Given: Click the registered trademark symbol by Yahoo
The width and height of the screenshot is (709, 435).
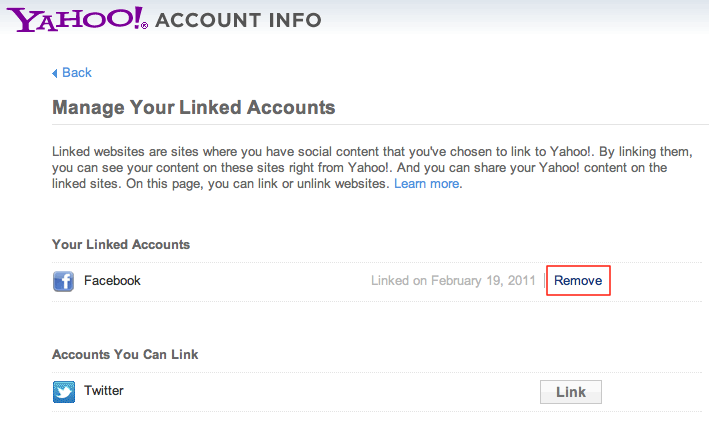Looking at the screenshot, I should point(145,26).
